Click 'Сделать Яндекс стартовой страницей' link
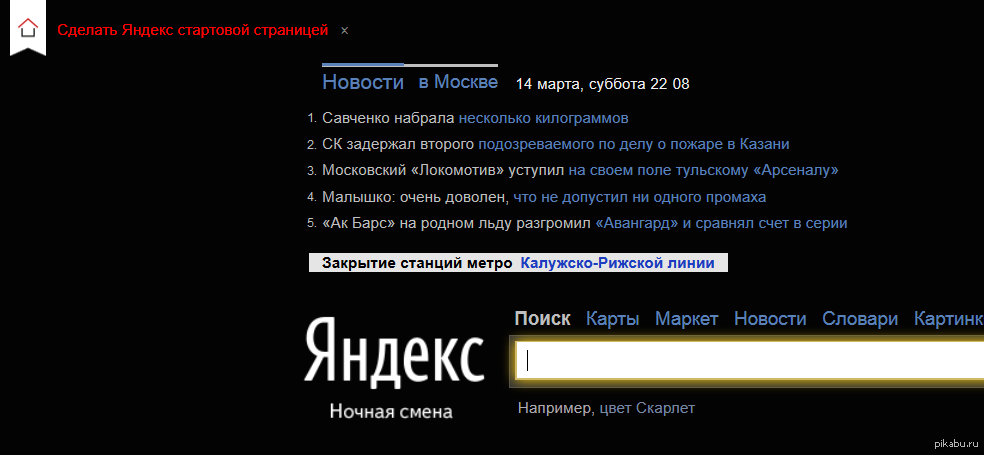This screenshot has height=455, width=984. 193,30
